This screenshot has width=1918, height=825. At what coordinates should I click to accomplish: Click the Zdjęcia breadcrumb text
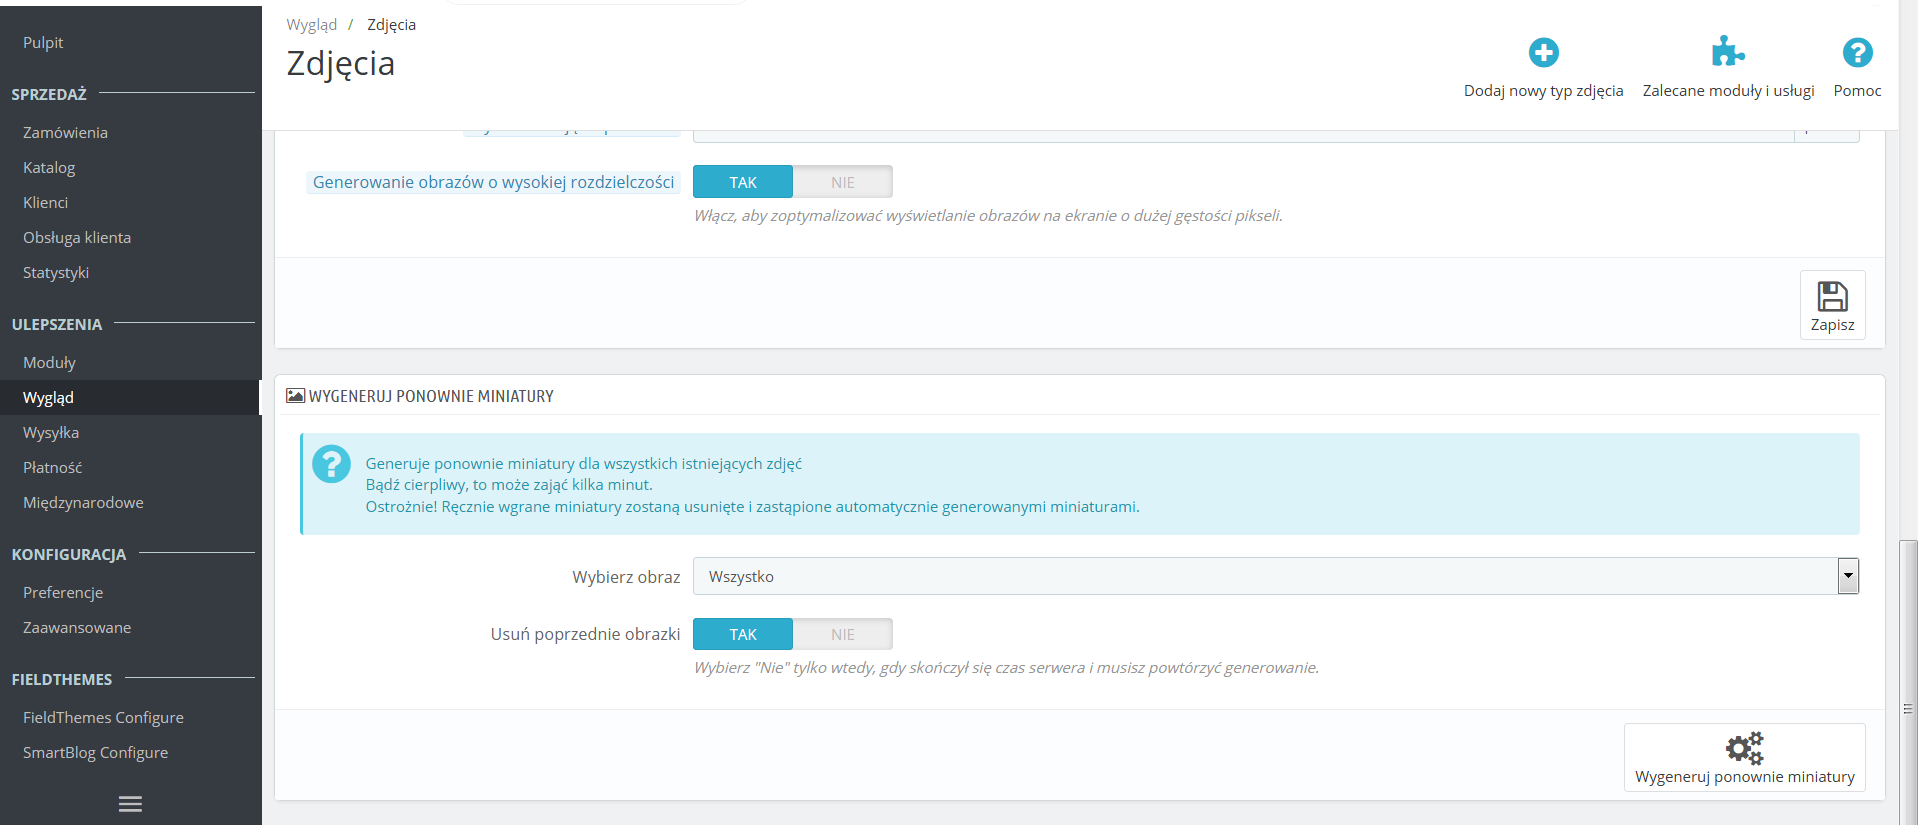(x=391, y=25)
